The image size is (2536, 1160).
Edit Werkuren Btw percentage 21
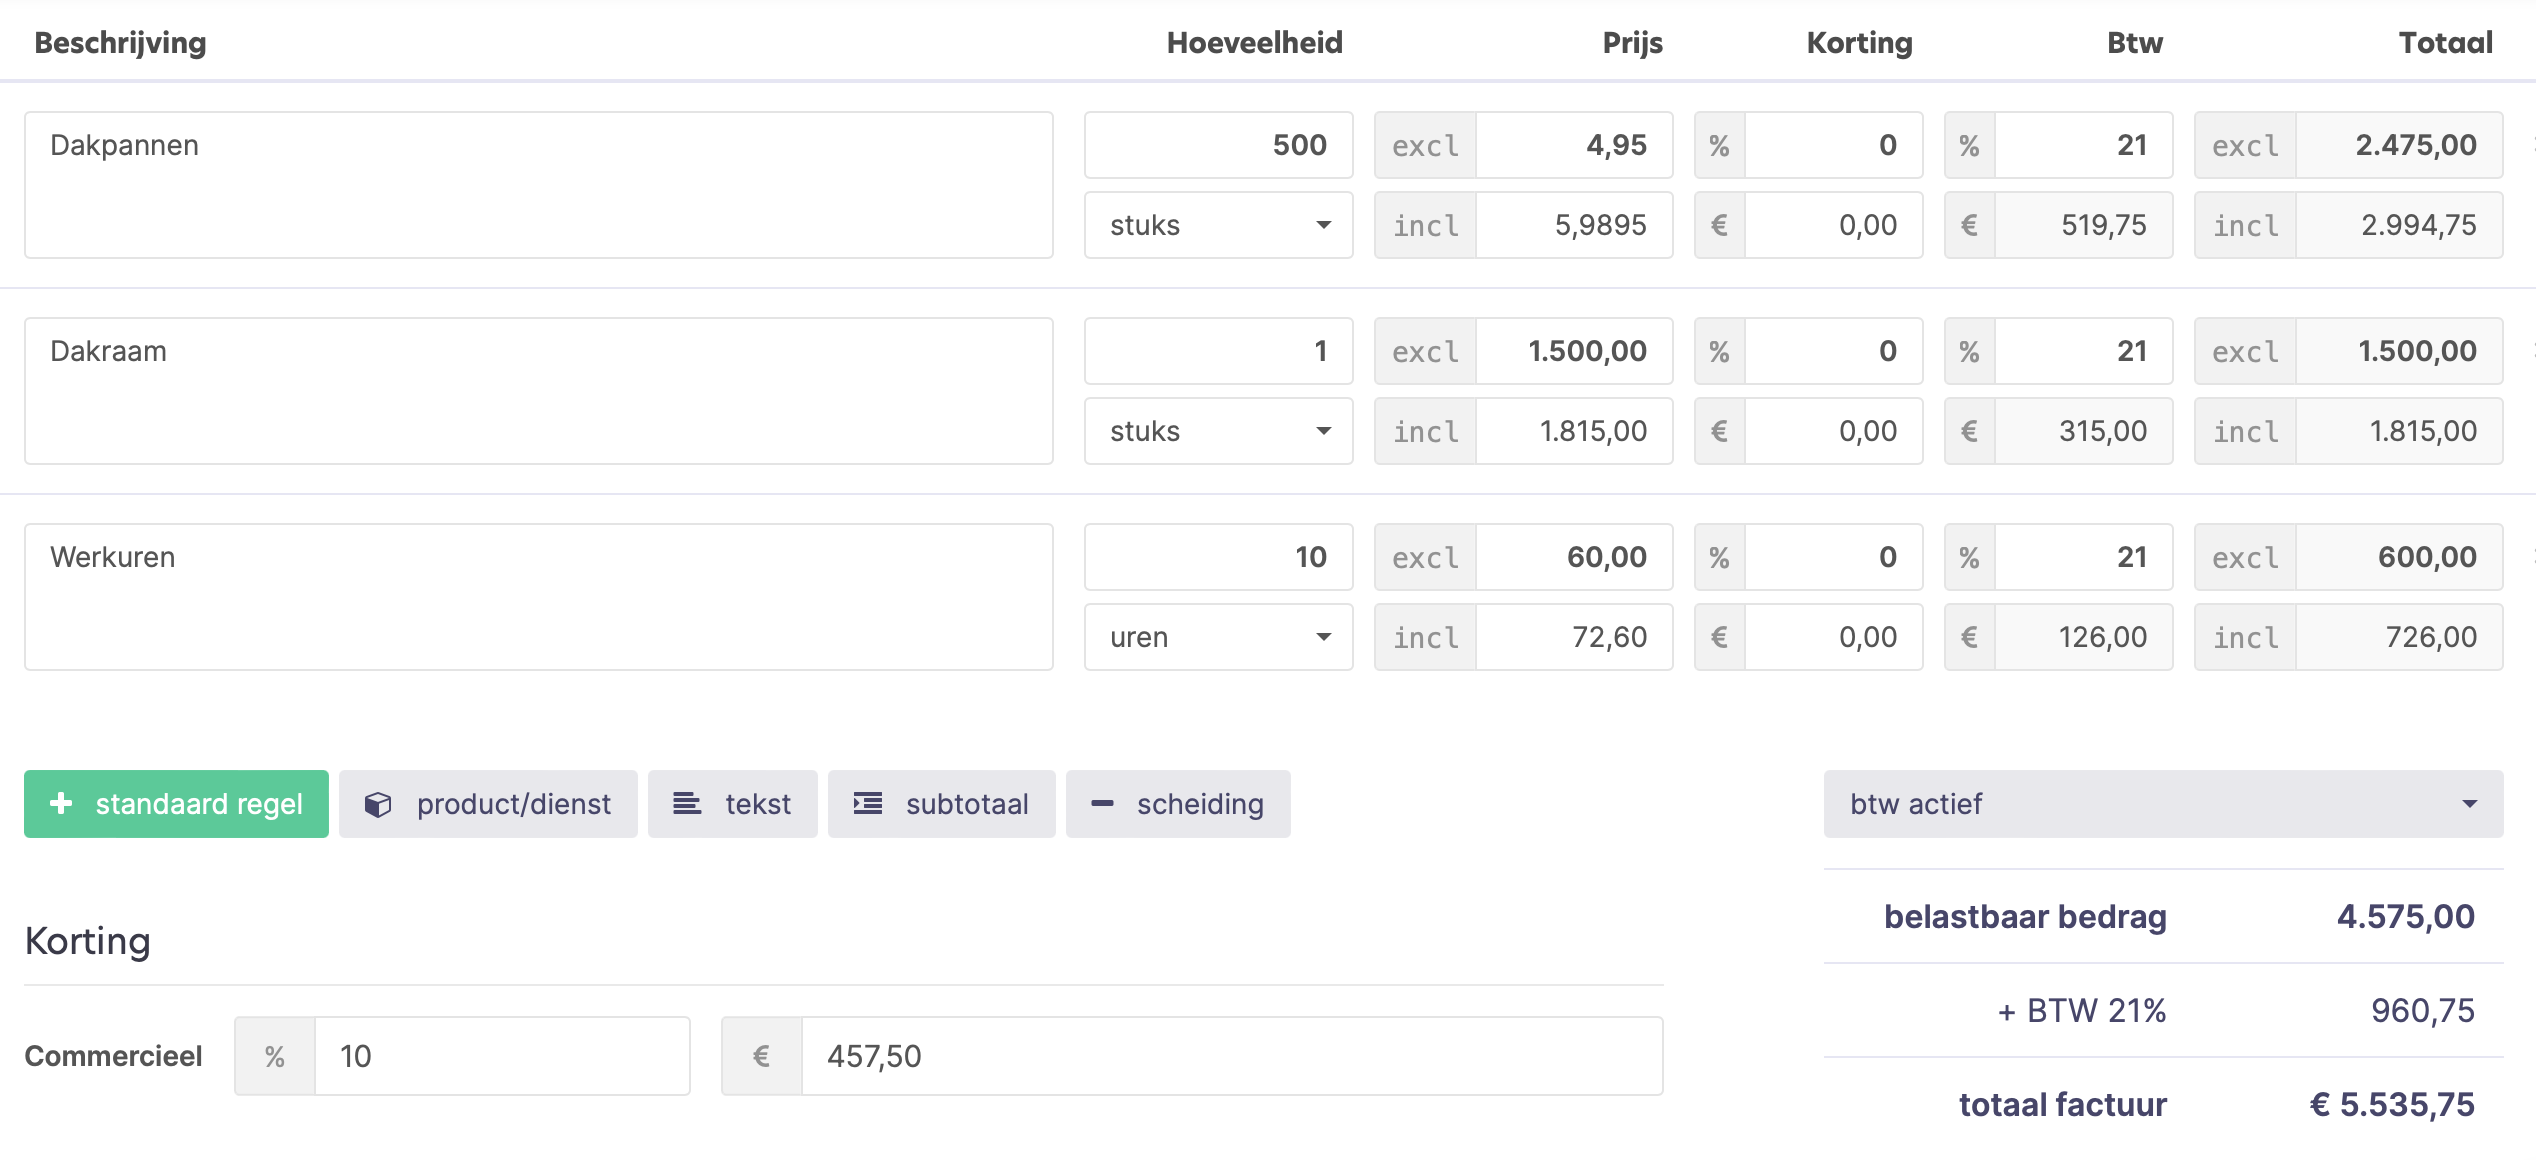[x=2084, y=558]
